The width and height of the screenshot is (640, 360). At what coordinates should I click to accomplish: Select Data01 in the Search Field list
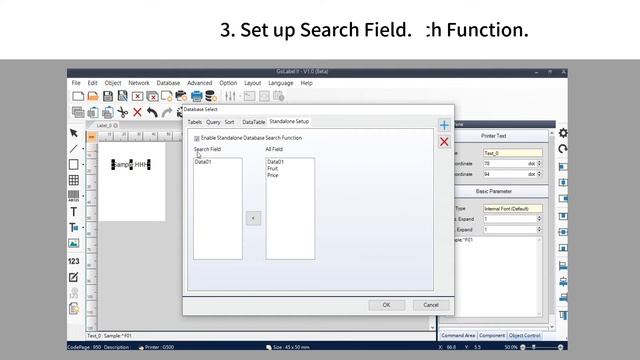tap(203, 162)
